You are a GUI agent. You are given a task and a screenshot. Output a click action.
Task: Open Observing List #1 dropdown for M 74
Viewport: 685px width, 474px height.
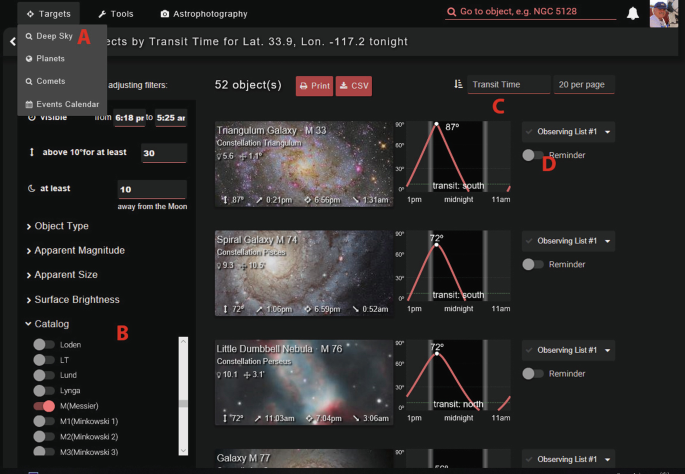567,240
